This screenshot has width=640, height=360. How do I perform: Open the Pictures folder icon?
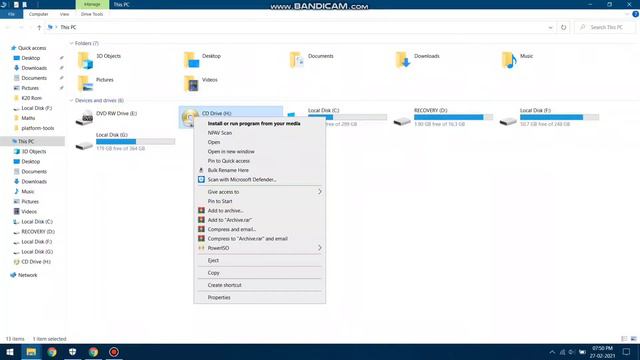85,84
